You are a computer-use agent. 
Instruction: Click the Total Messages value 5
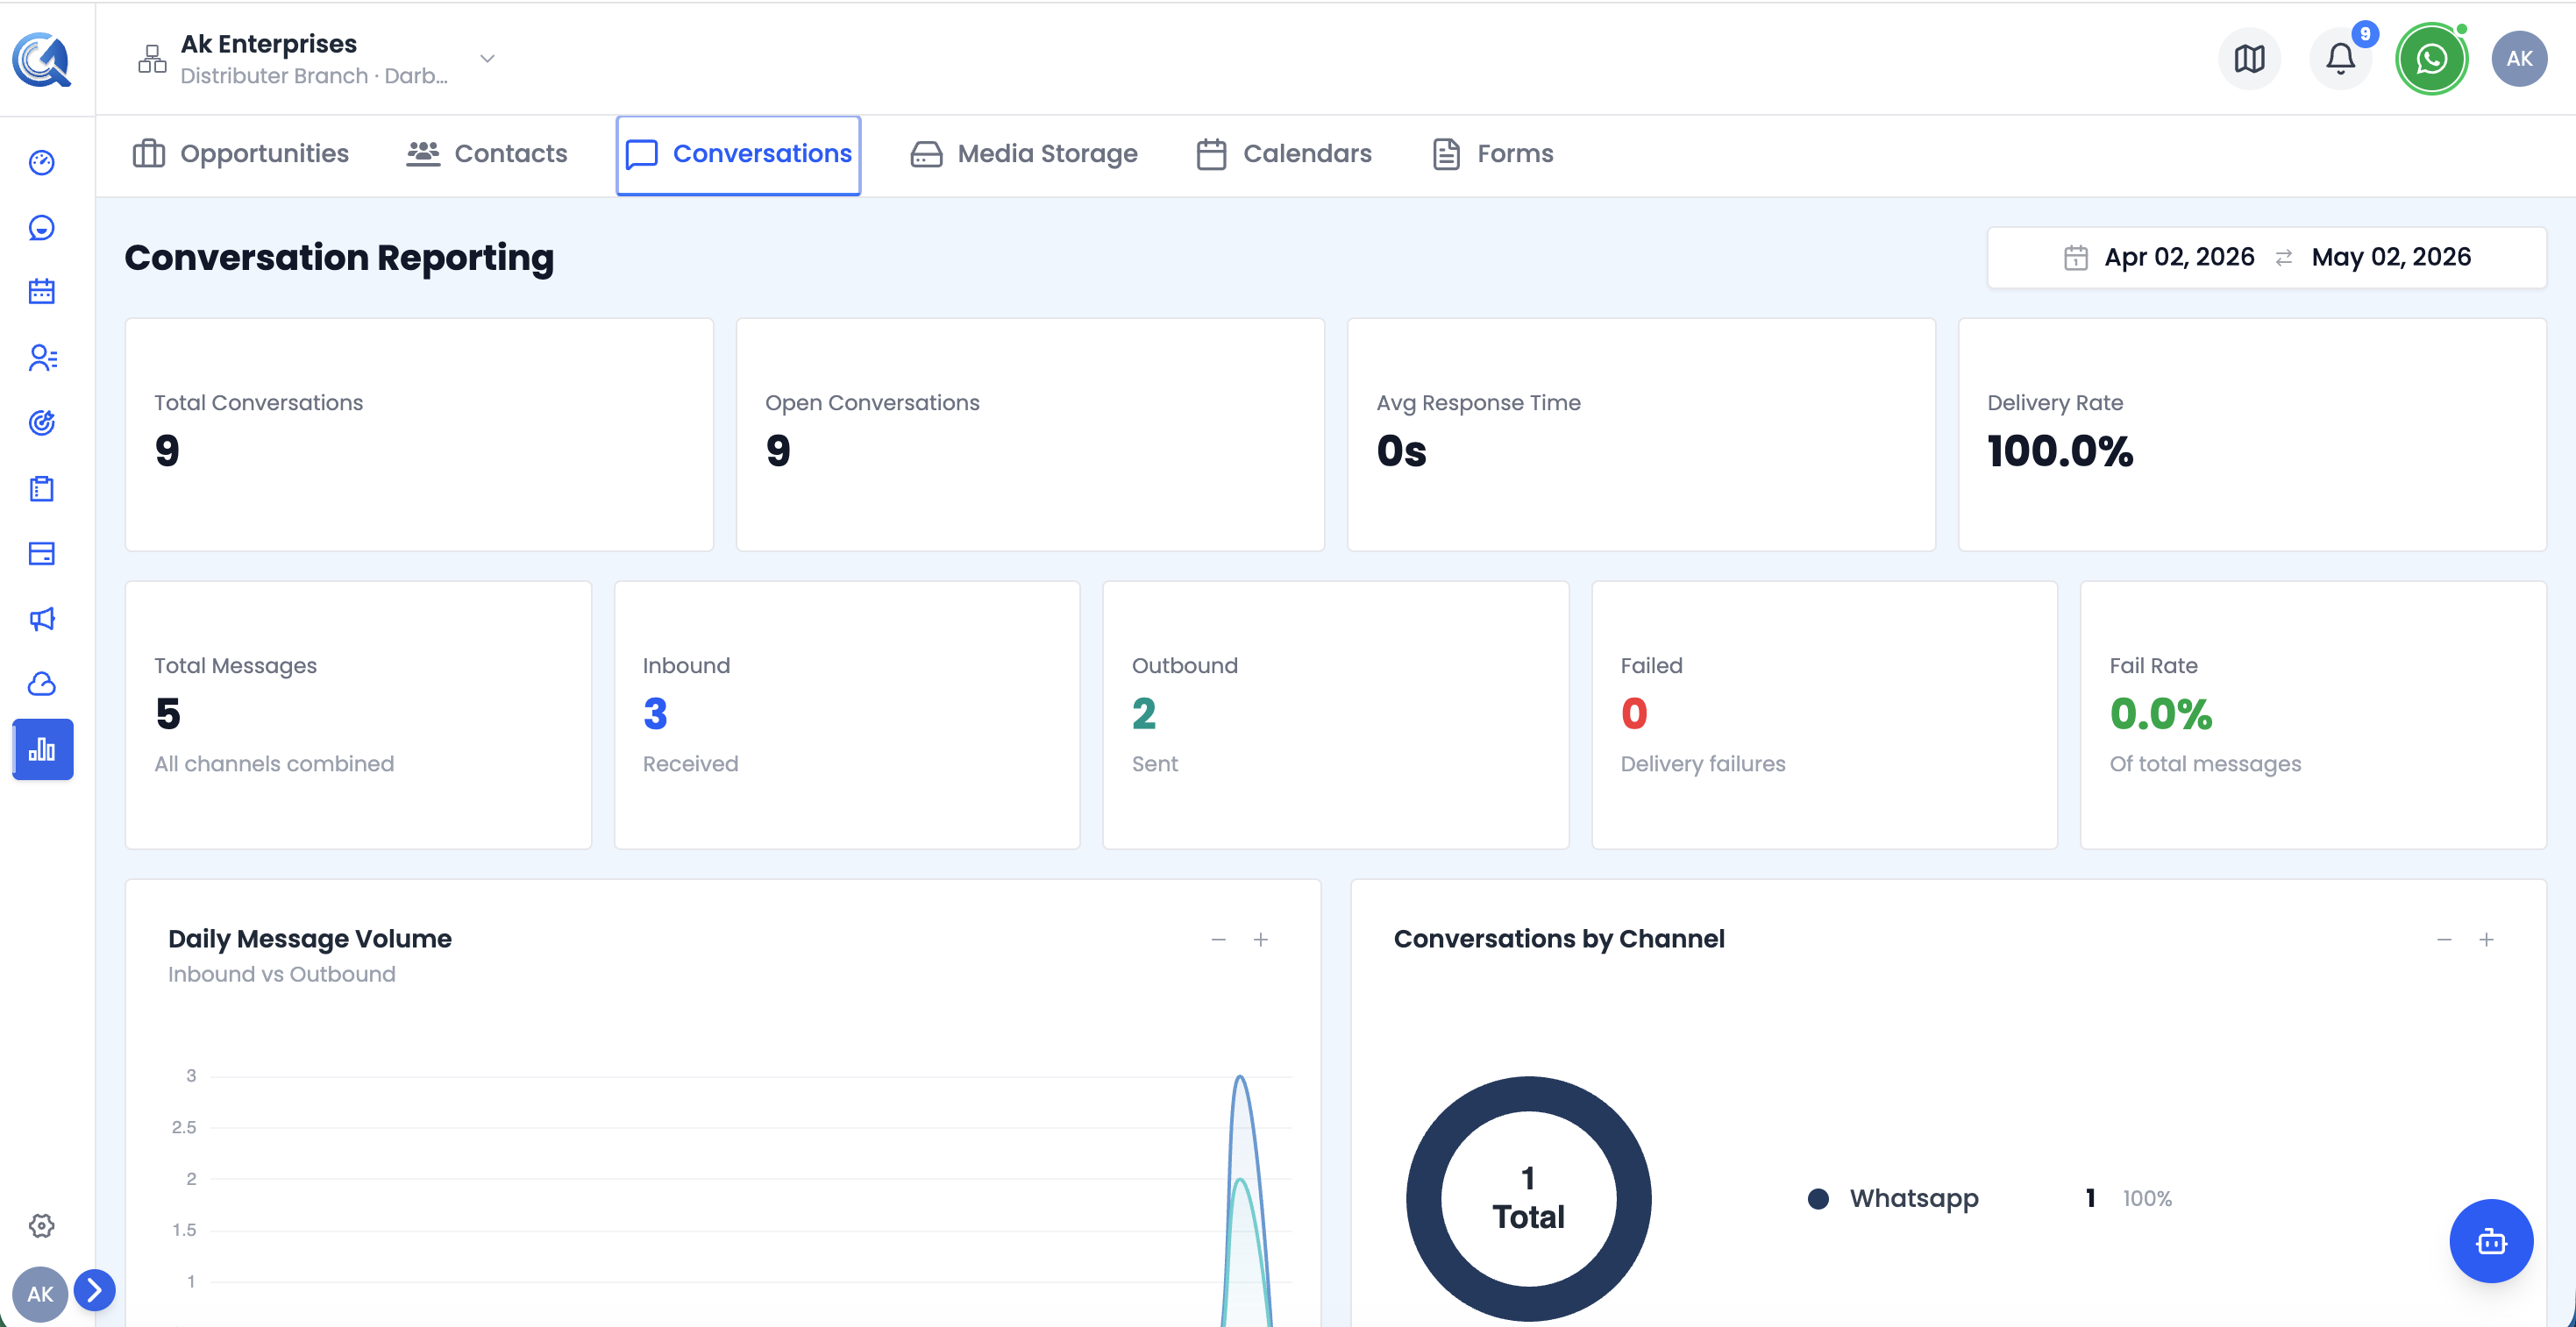(168, 714)
